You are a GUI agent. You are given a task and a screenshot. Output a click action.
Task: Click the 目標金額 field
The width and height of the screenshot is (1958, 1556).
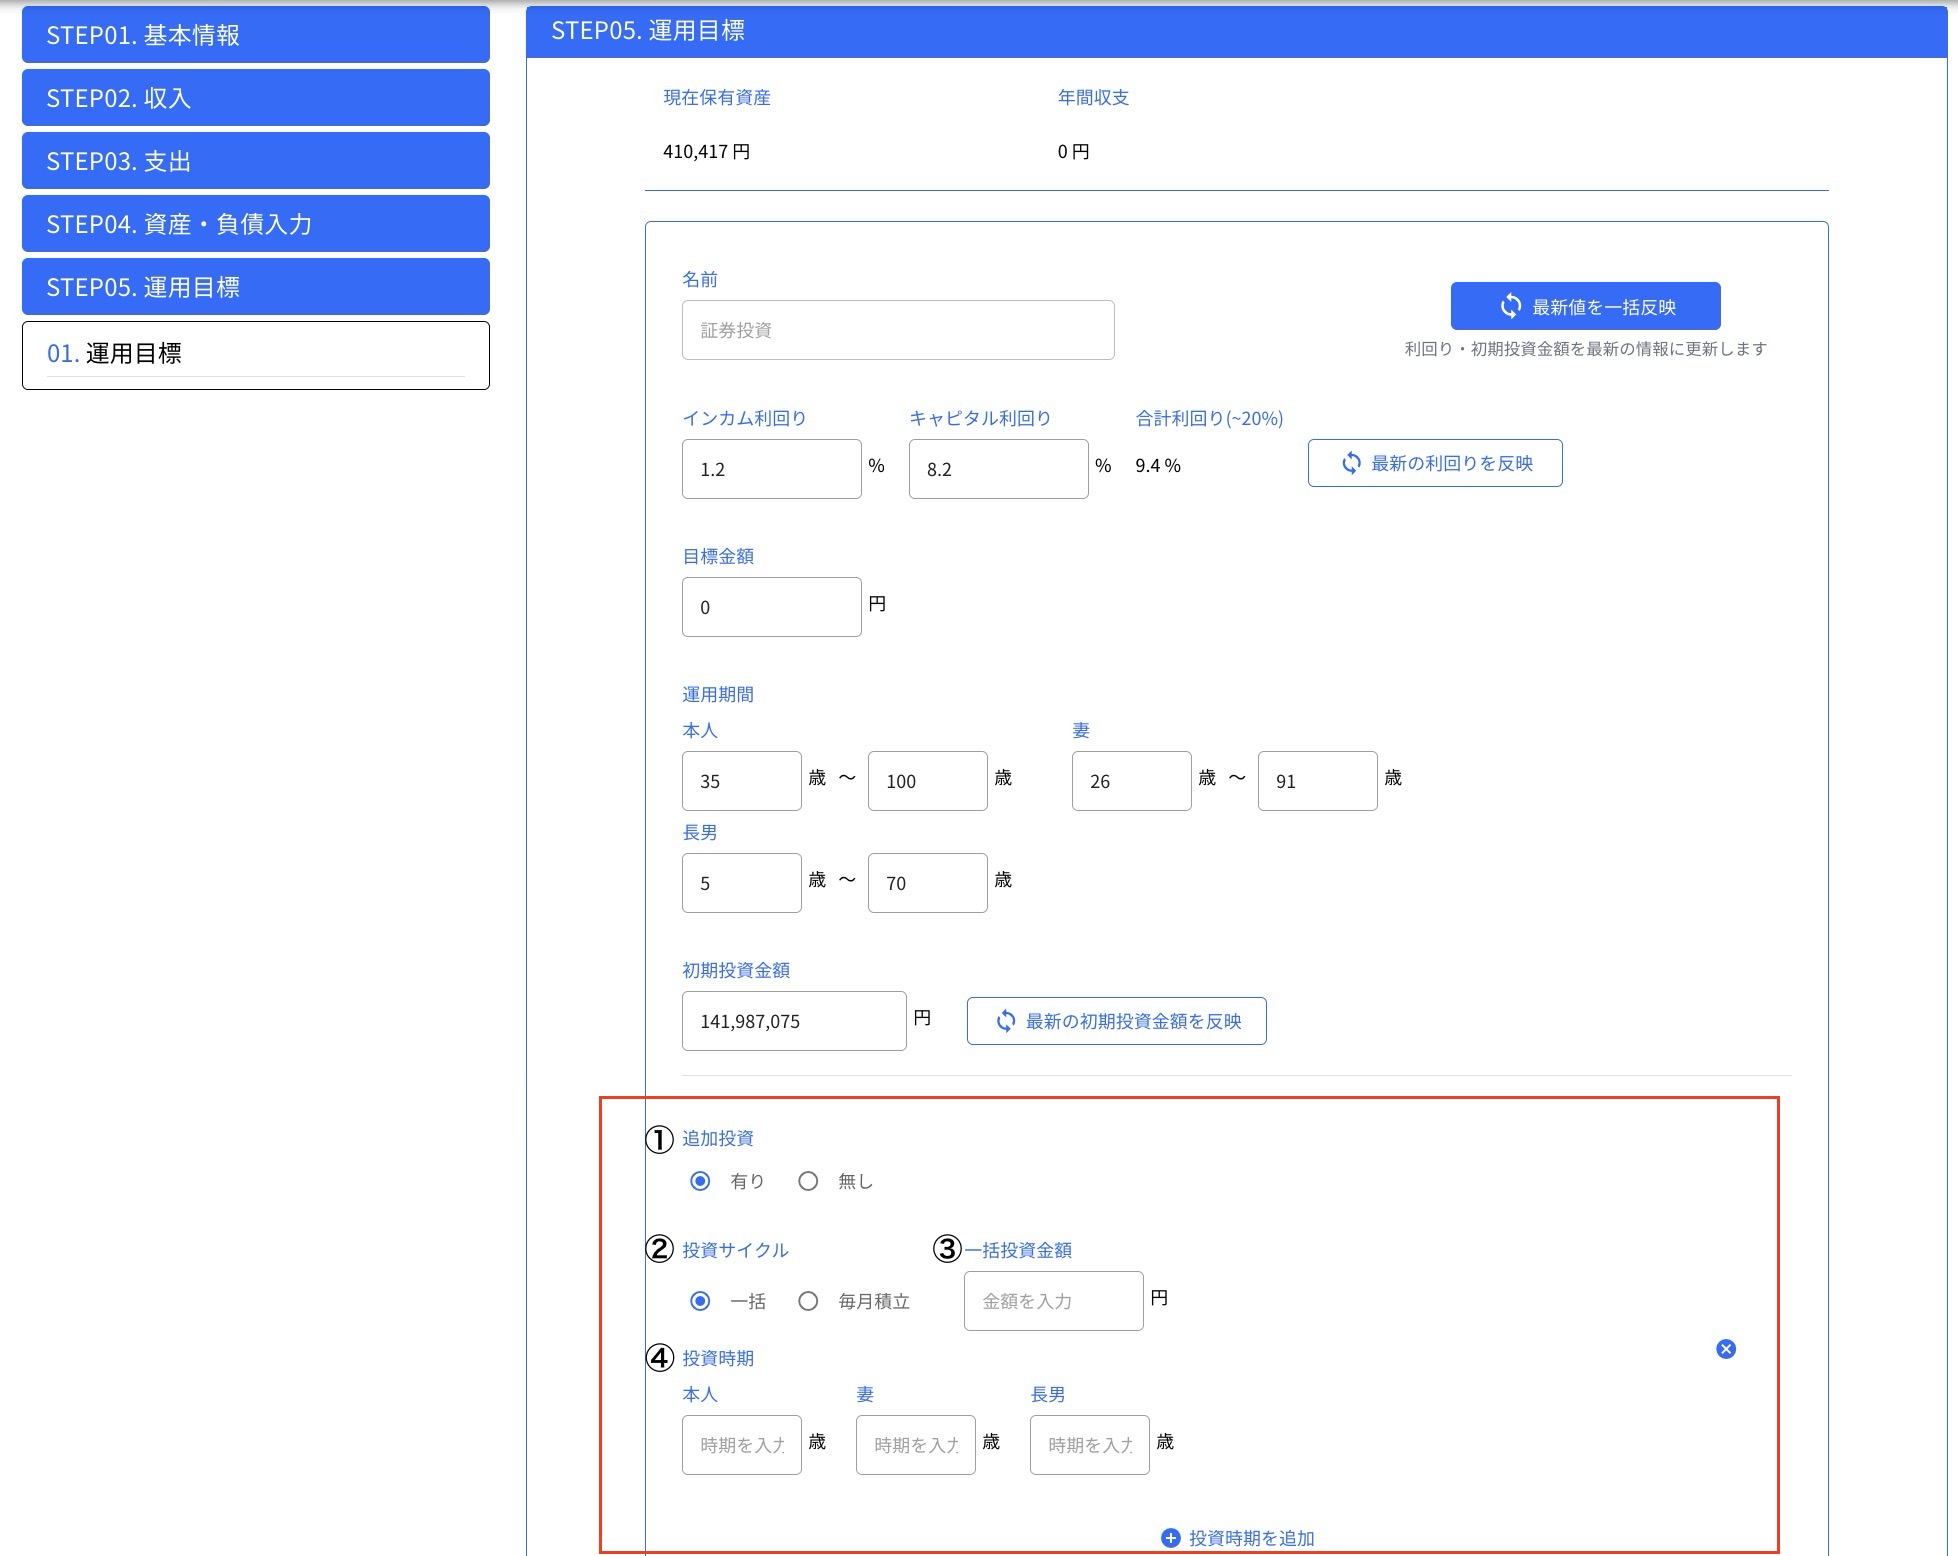click(772, 607)
